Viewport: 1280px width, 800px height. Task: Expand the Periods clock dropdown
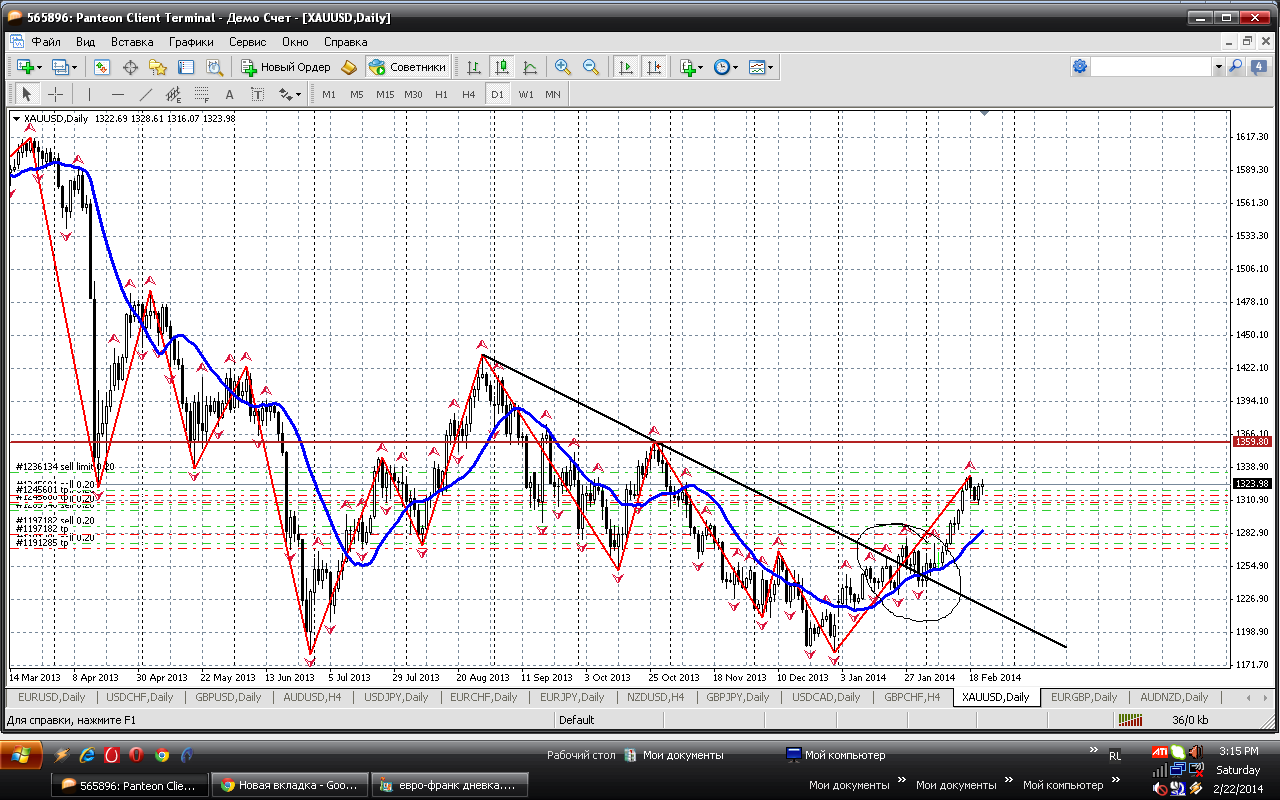coord(726,67)
